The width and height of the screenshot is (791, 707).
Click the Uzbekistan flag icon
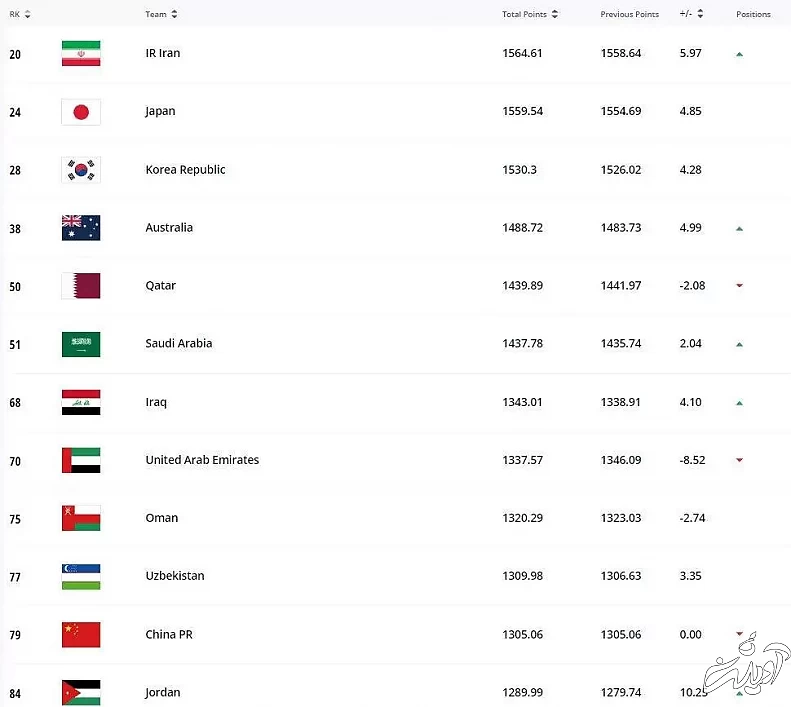[81, 577]
